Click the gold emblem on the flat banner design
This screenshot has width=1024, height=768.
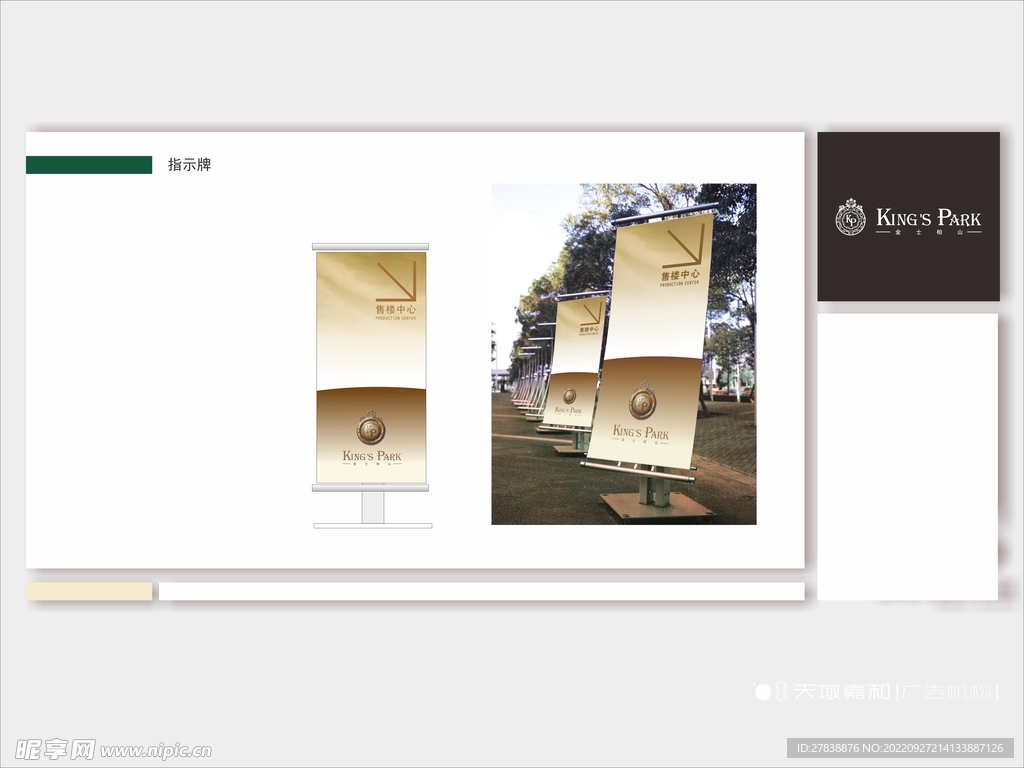[371, 430]
